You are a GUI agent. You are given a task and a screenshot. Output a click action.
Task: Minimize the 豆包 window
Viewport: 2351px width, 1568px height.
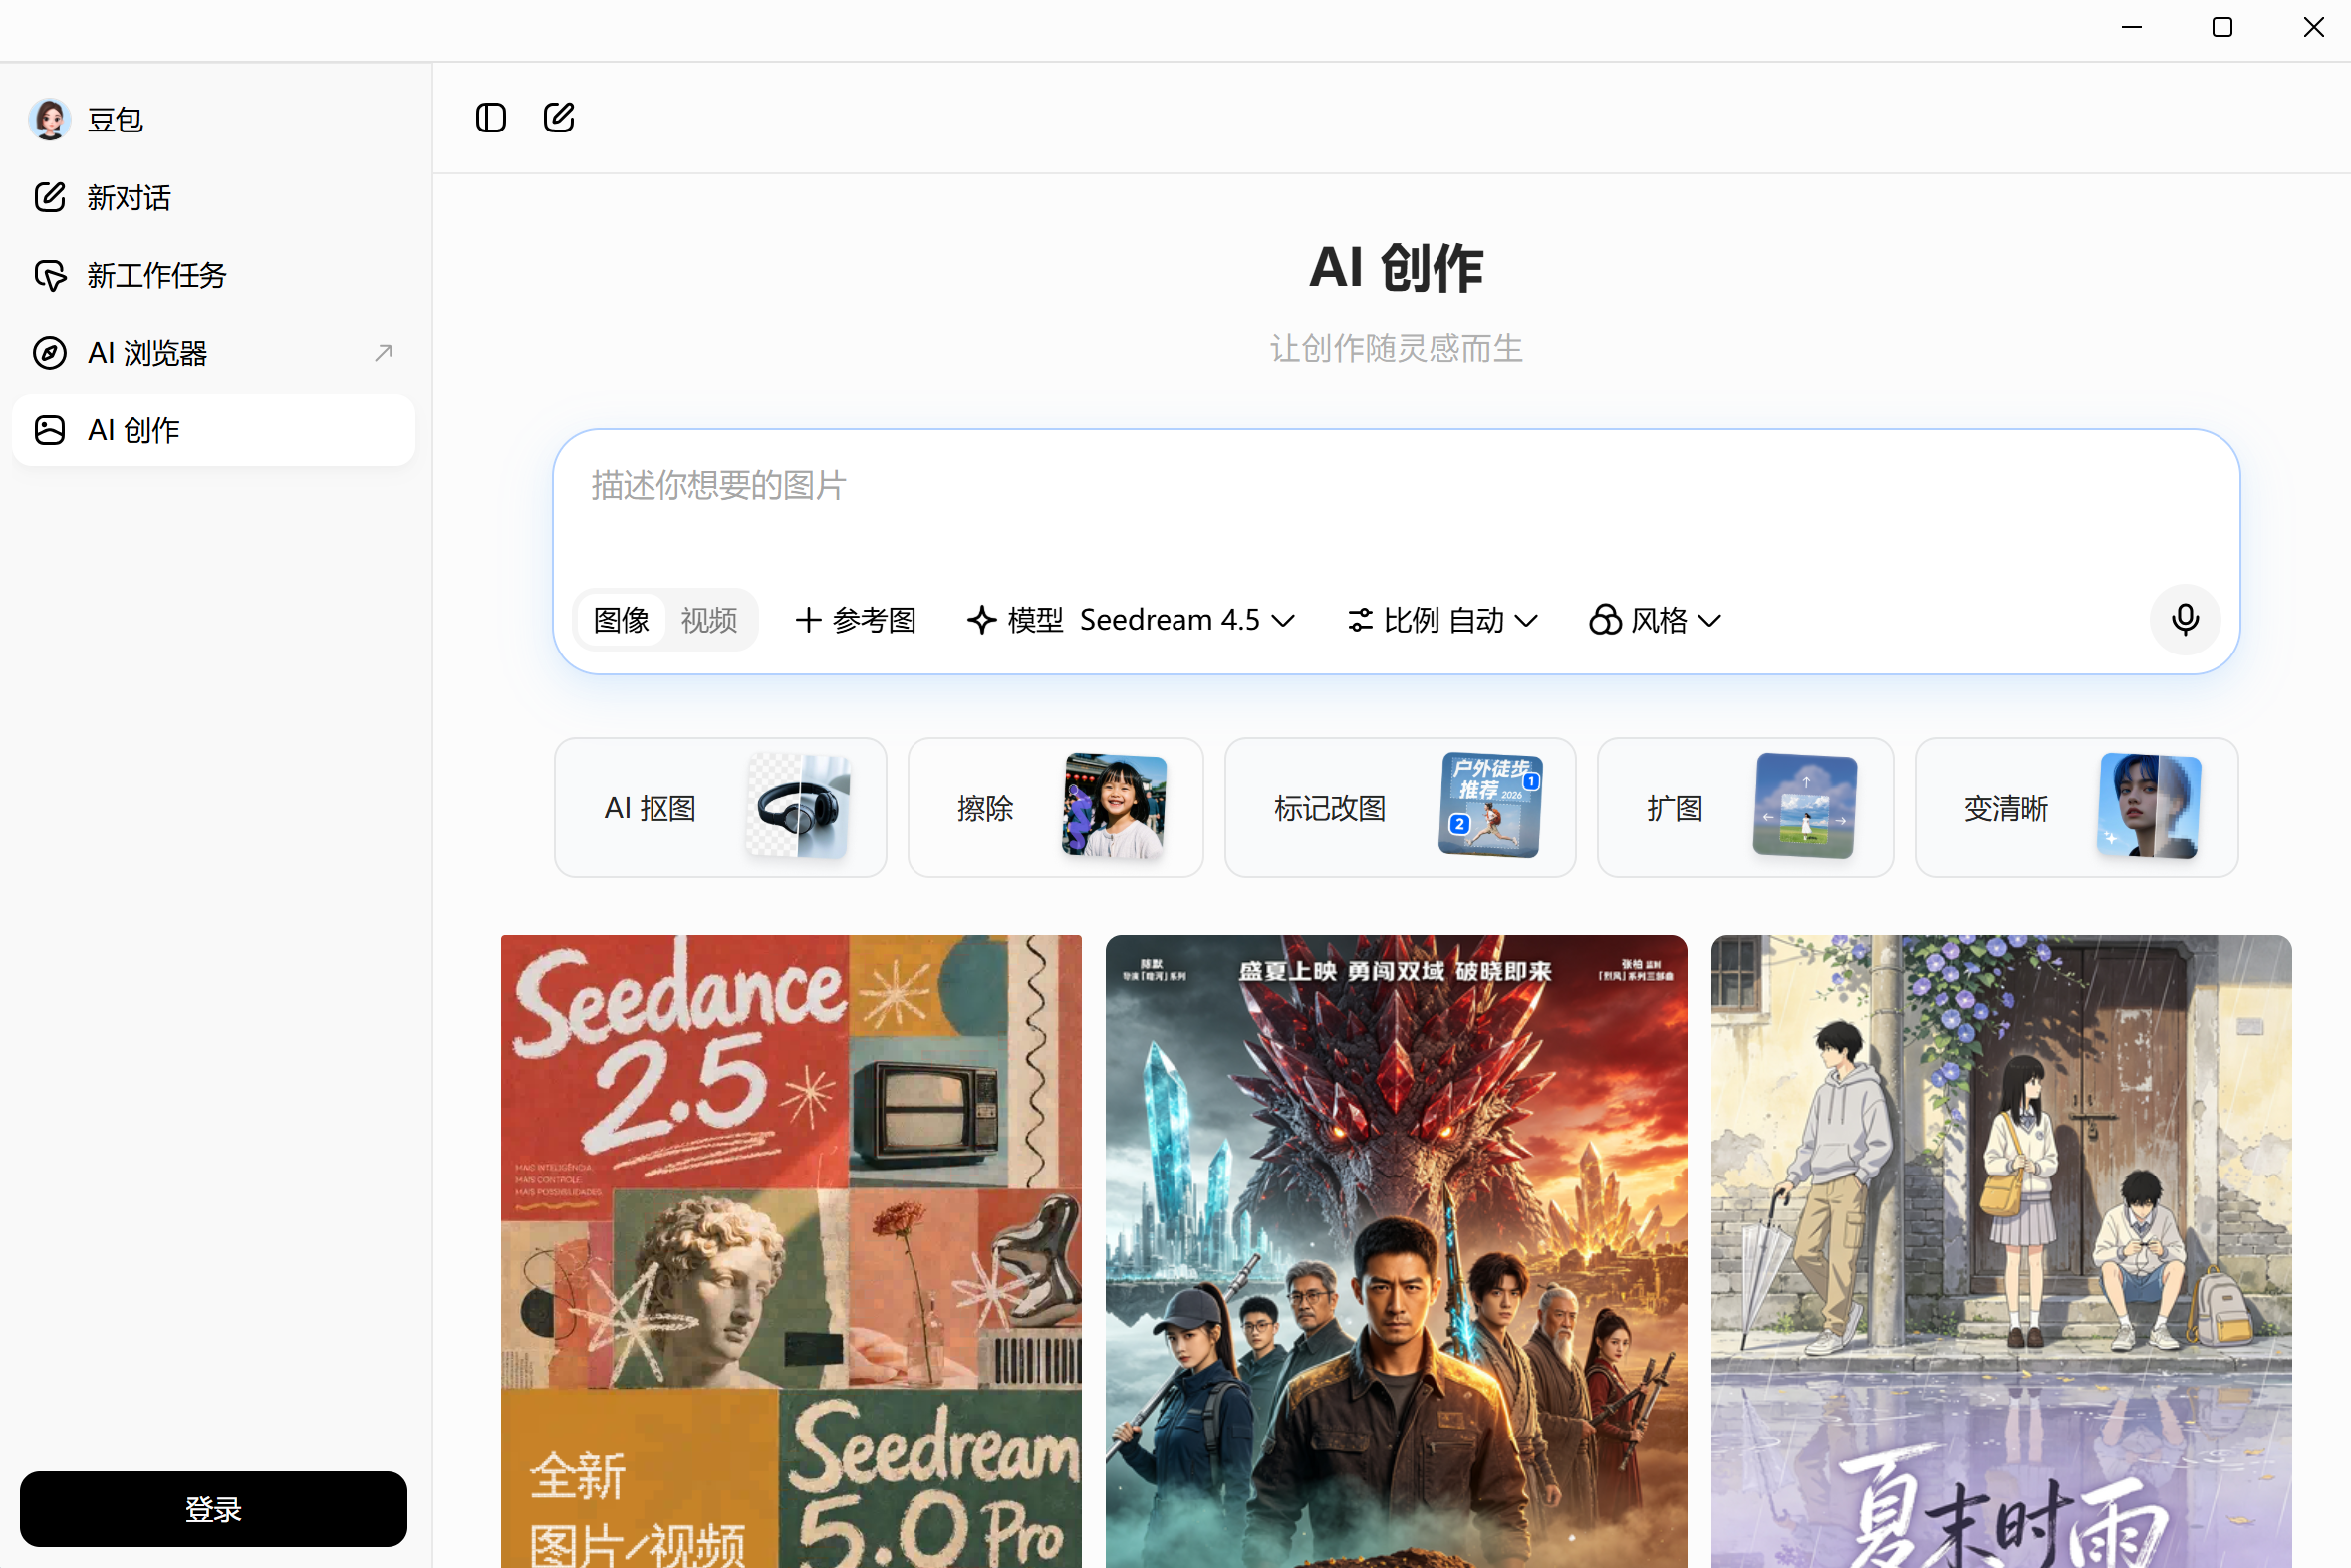pyautogui.click(x=2132, y=27)
